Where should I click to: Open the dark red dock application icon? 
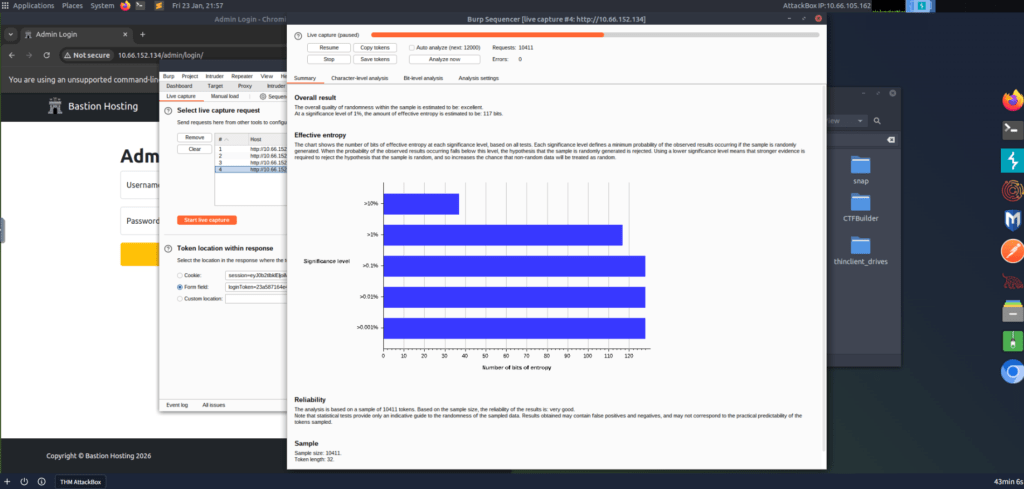[1012, 281]
